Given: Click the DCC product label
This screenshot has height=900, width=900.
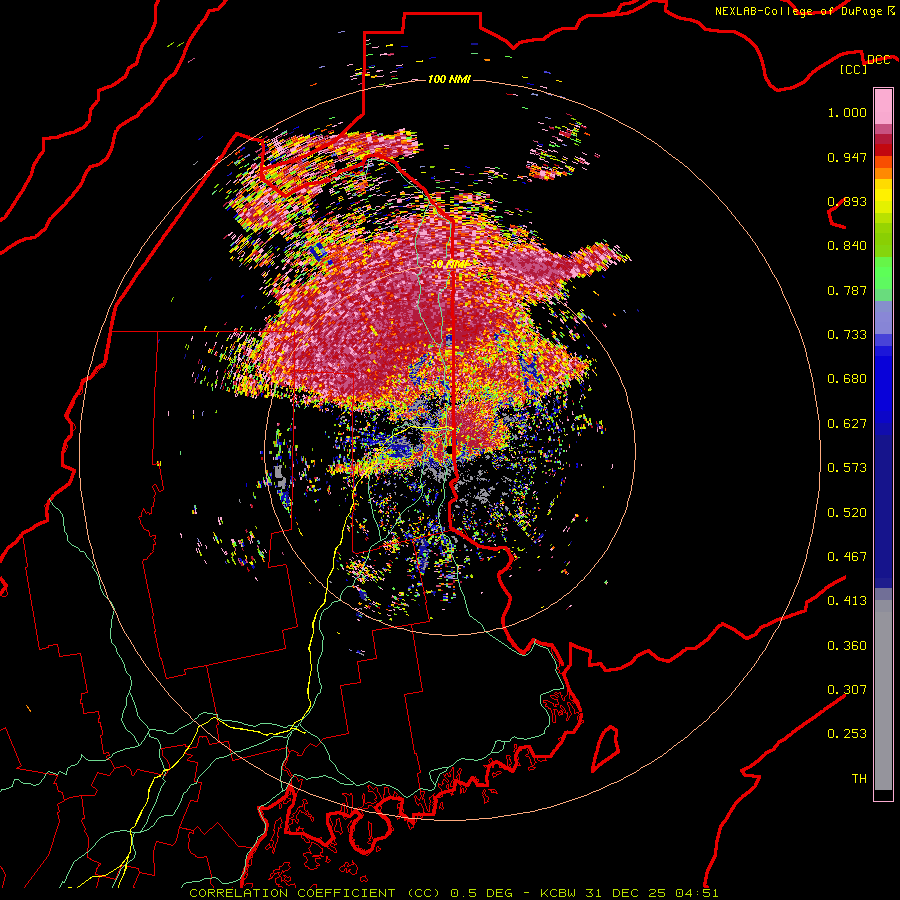Looking at the screenshot, I should click(878, 60).
